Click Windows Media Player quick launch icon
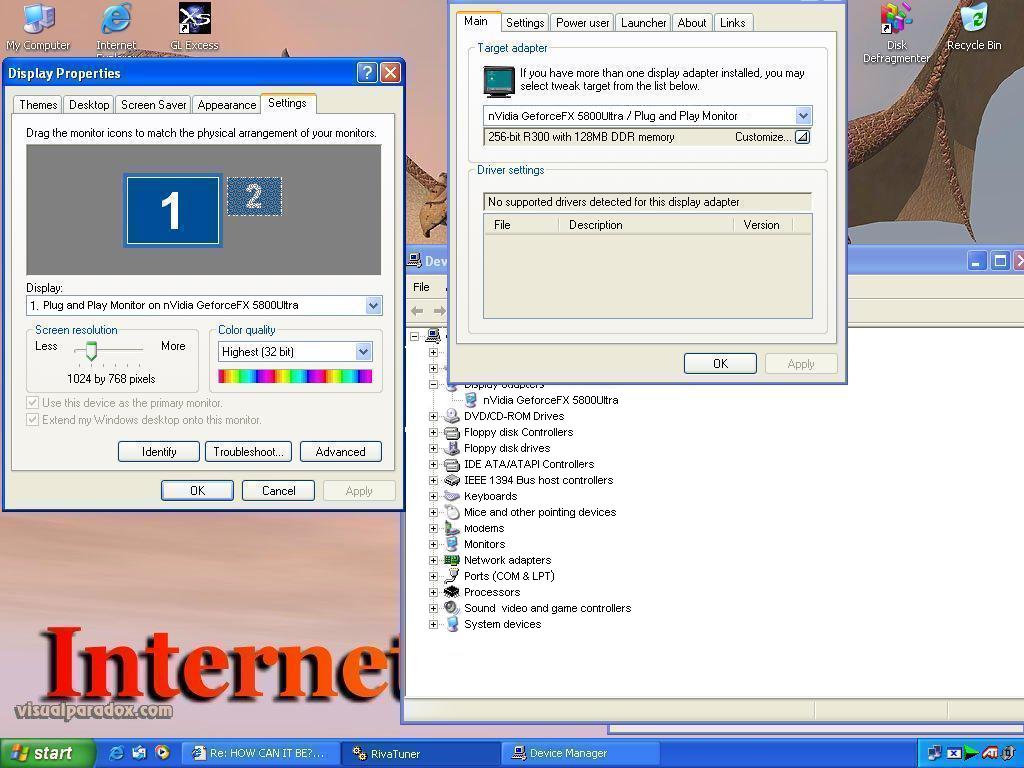Screen dimensions: 1024x768 tap(162, 753)
